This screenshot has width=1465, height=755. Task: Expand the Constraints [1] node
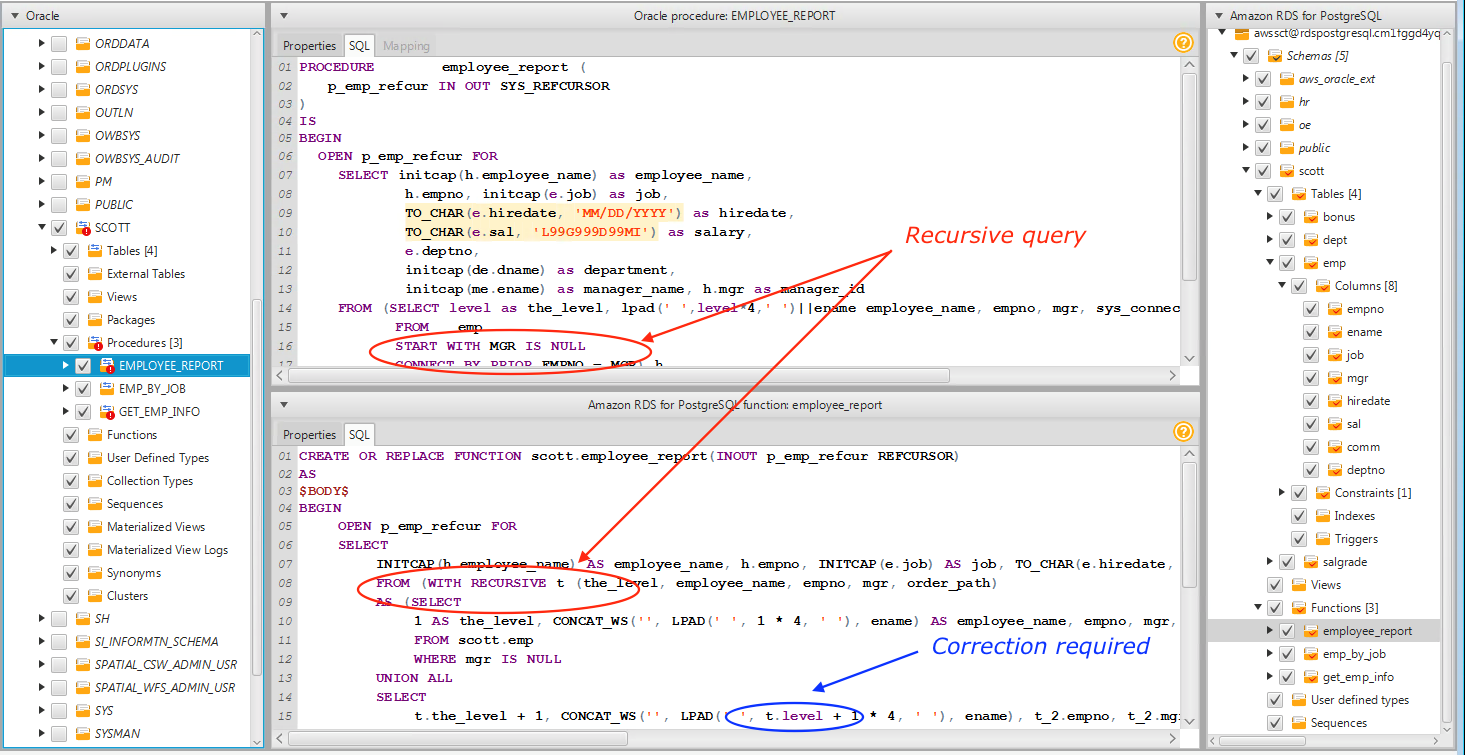[x=1282, y=493]
